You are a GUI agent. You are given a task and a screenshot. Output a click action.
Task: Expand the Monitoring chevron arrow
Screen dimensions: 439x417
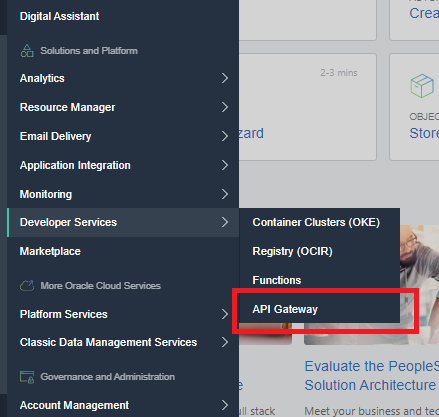point(225,194)
